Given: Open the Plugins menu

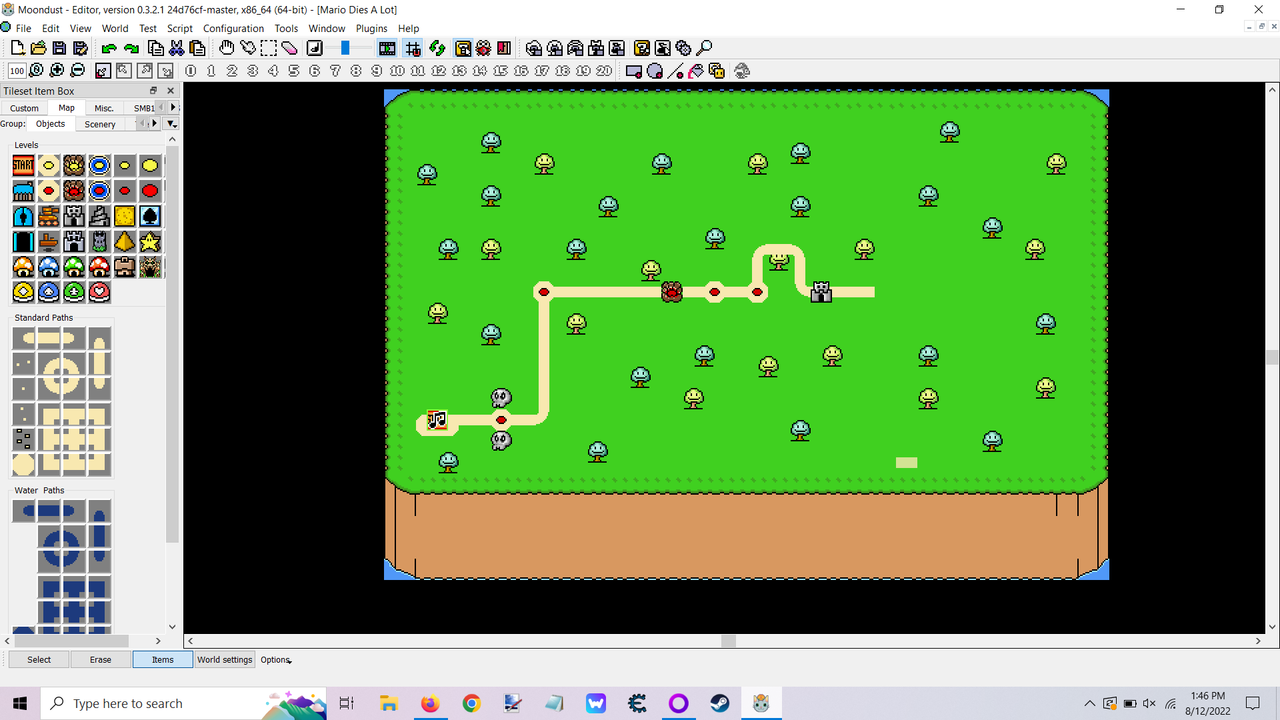Looking at the screenshot, I should click(x=371, y=28).
